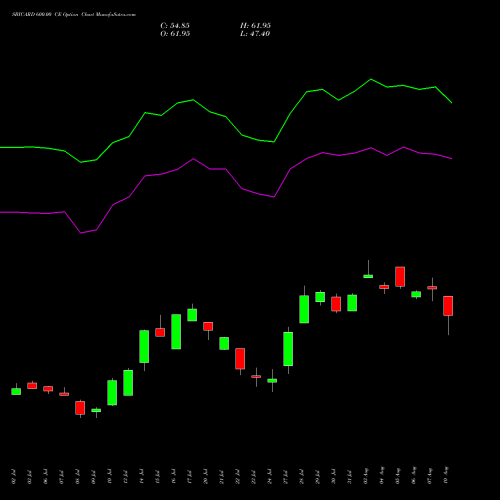Image resolution: width=500 pixels, height=500 pixels.
Task: Click the close value C: 54.85
Action: [x=175, y=26]
